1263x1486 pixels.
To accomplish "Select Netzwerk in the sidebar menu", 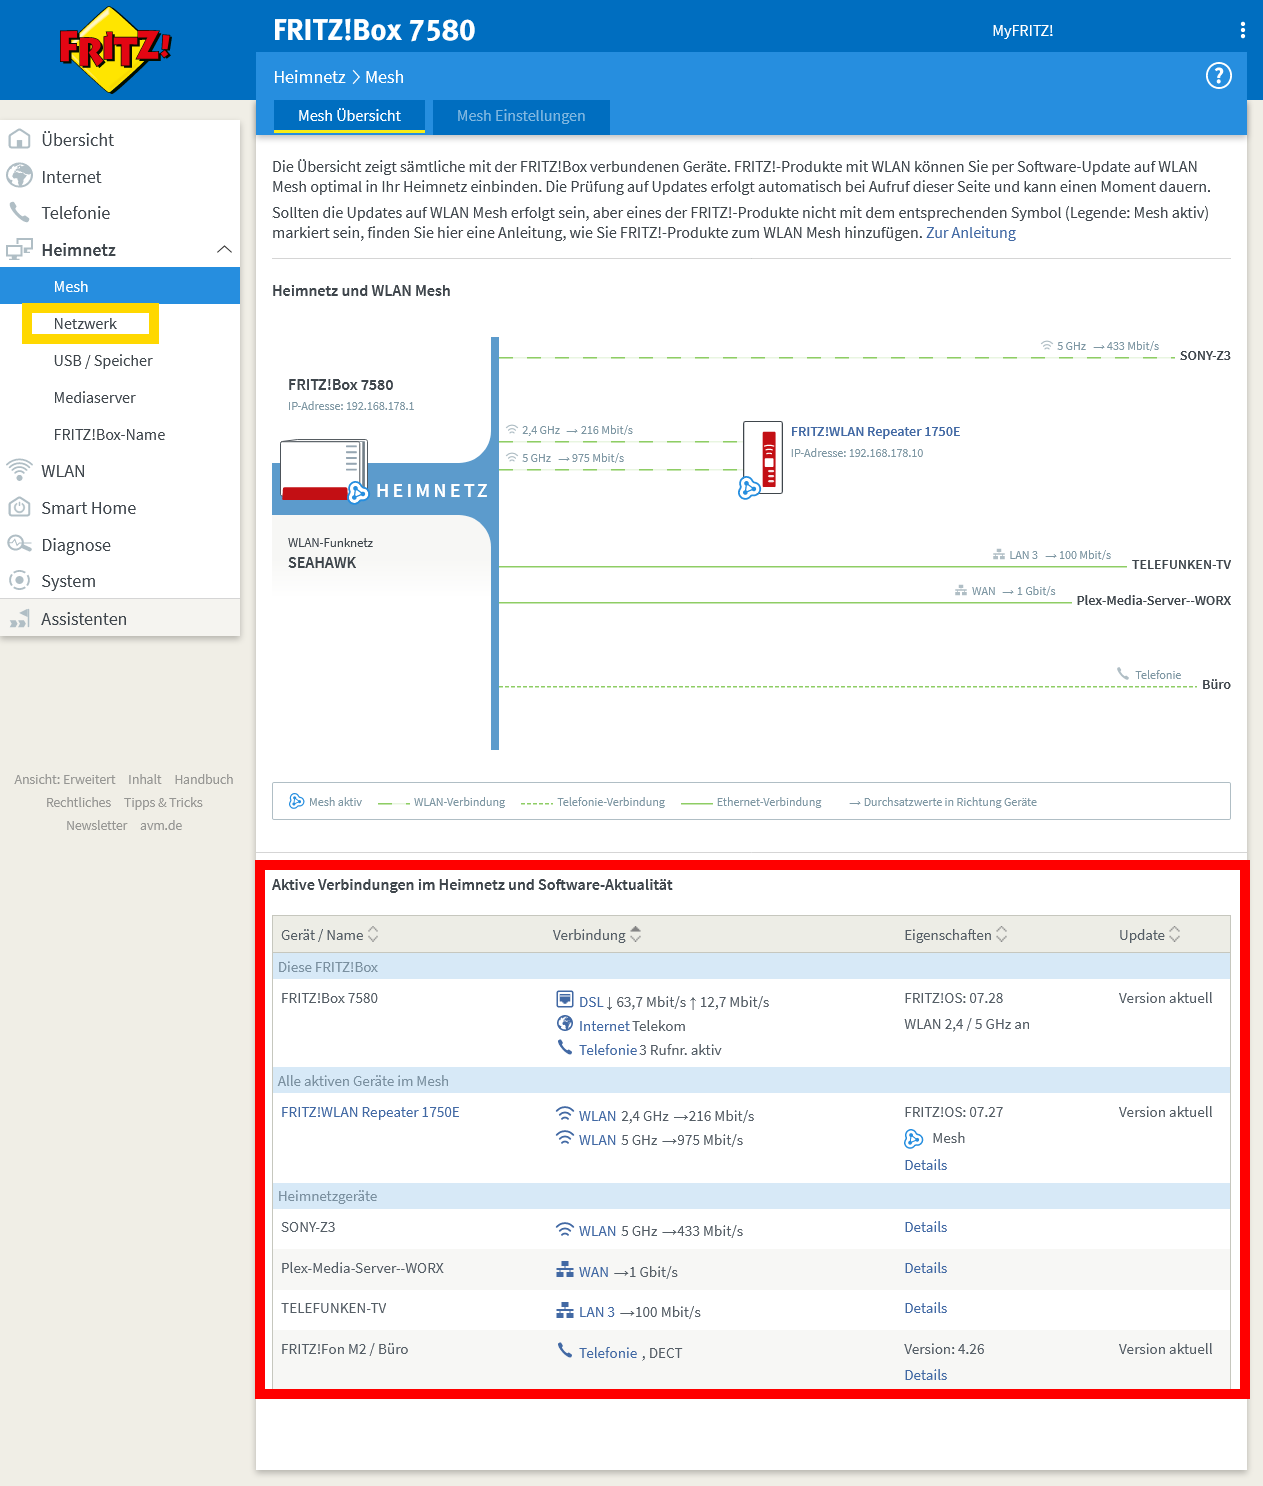I will click(x=84, y=323).
